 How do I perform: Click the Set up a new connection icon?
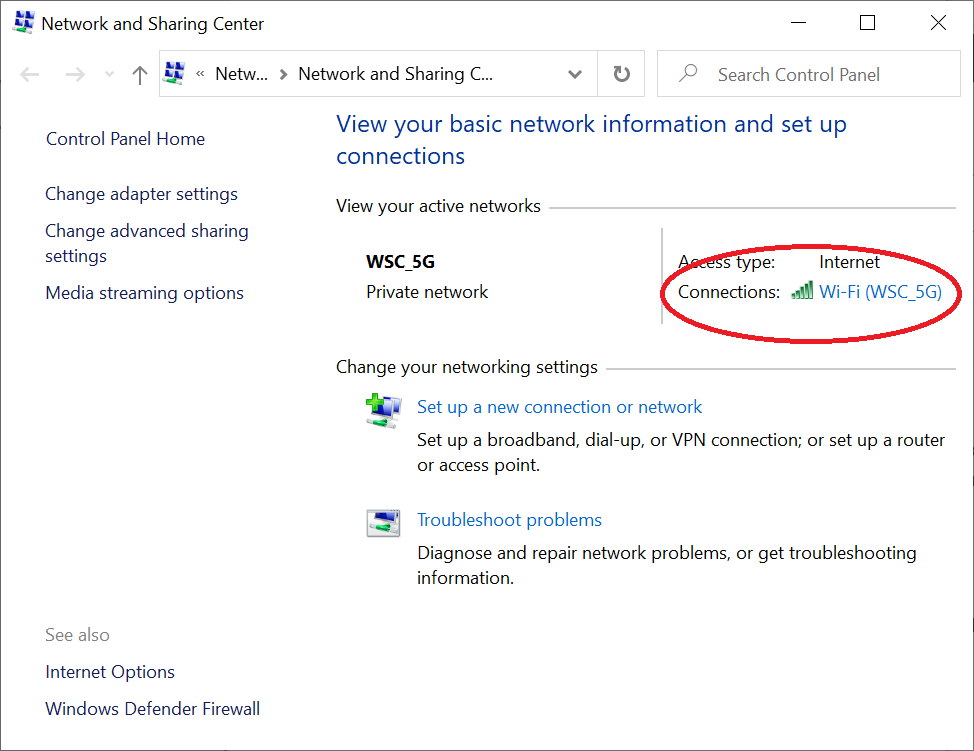click(383, 410)
